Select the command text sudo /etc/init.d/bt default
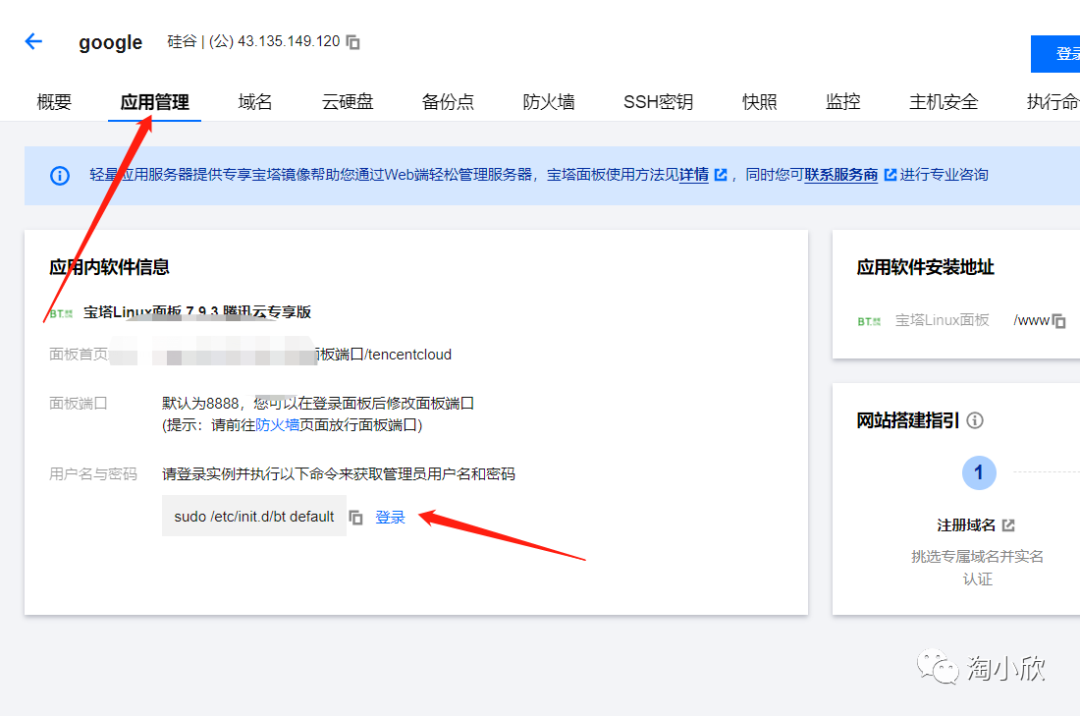The image size is (1080, 716). 254,516
